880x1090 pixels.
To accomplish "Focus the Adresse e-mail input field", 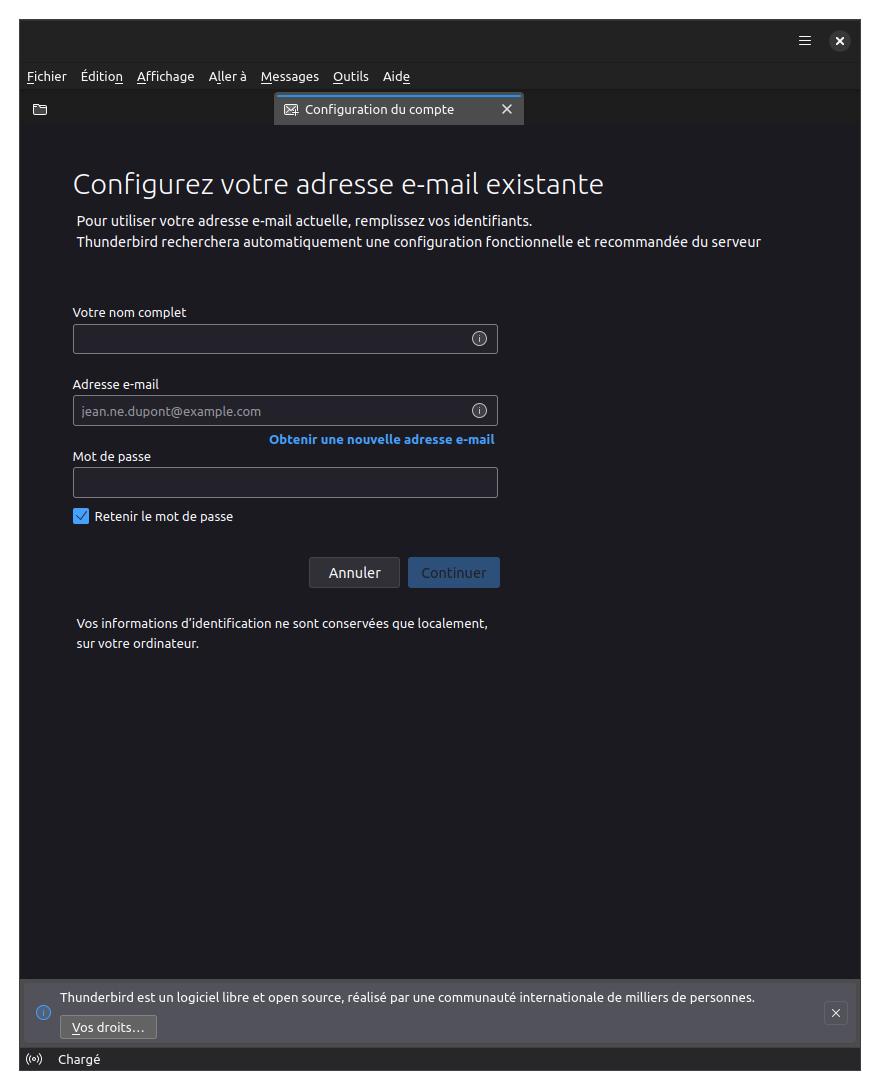I will 285,411.
